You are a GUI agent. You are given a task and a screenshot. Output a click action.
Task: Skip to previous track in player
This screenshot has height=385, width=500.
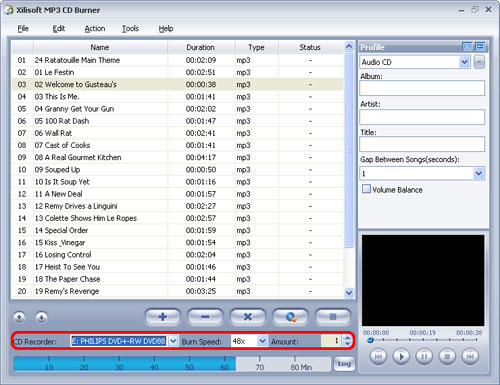click(x=378, y=357)
